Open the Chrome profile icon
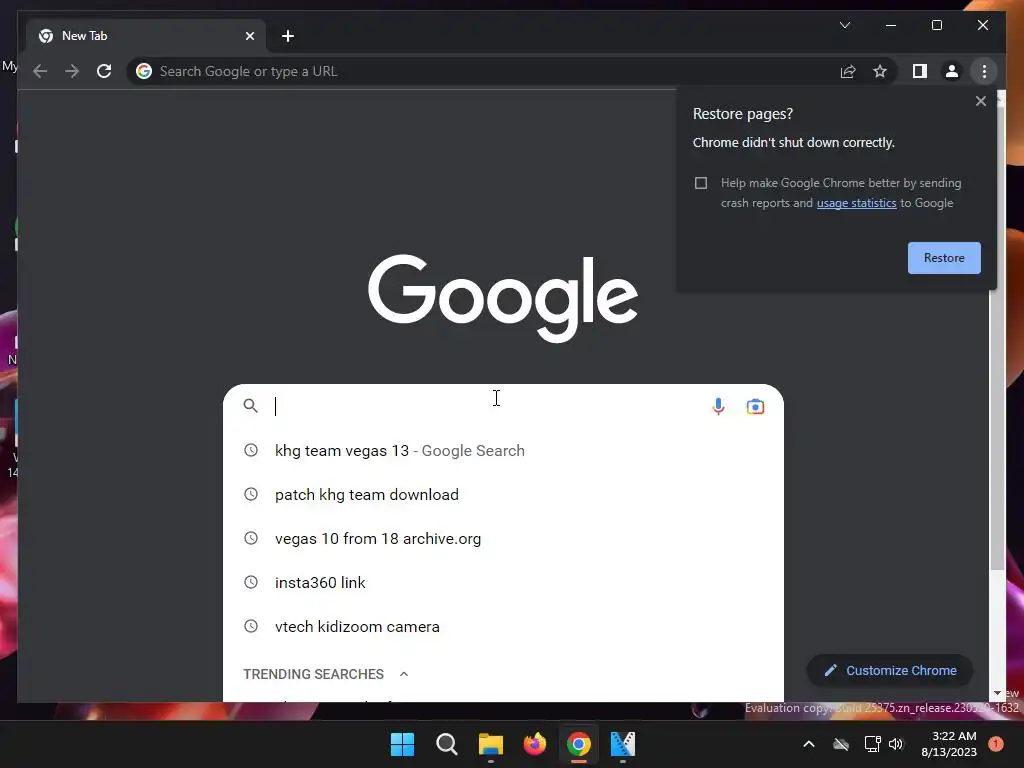 click(x=952, y=71)
